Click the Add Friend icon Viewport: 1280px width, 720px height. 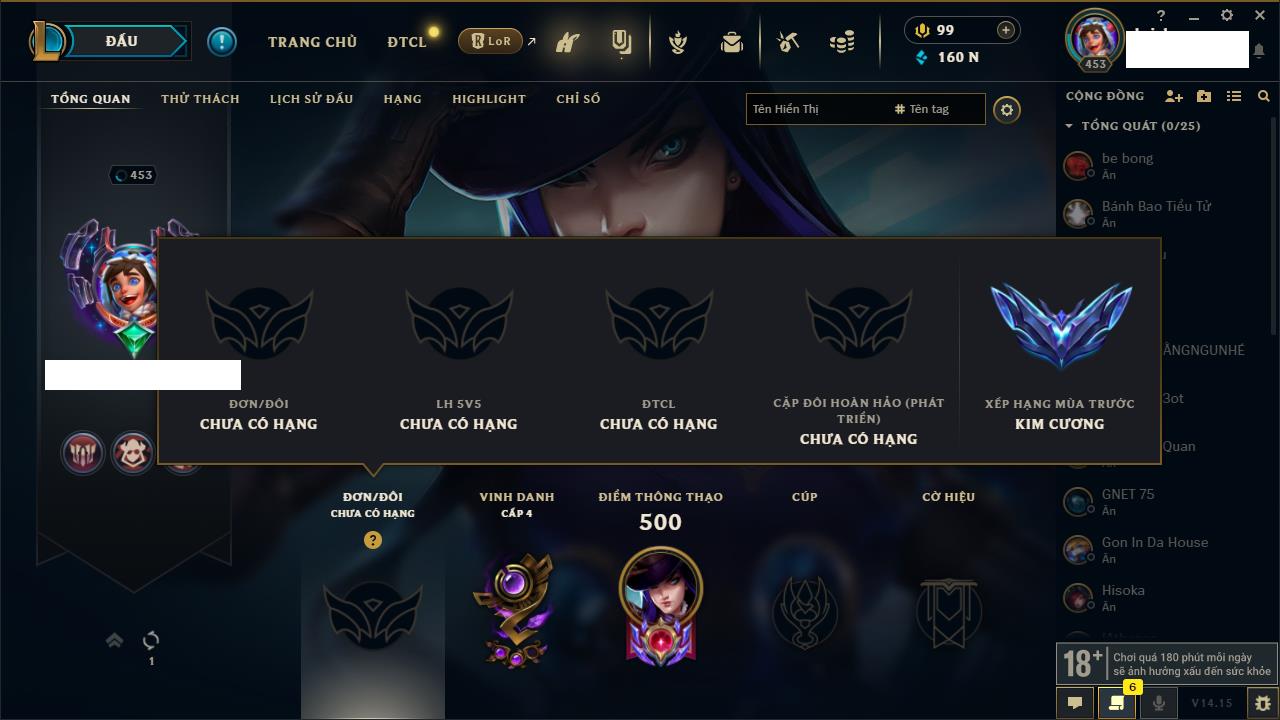click(1174, 96)
